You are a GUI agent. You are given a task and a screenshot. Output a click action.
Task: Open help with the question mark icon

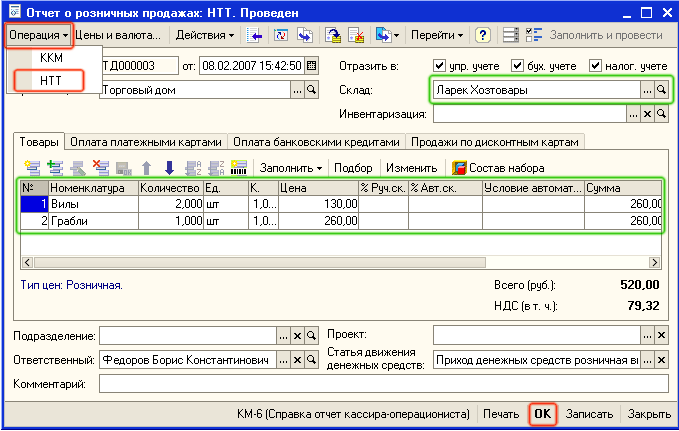482,35
